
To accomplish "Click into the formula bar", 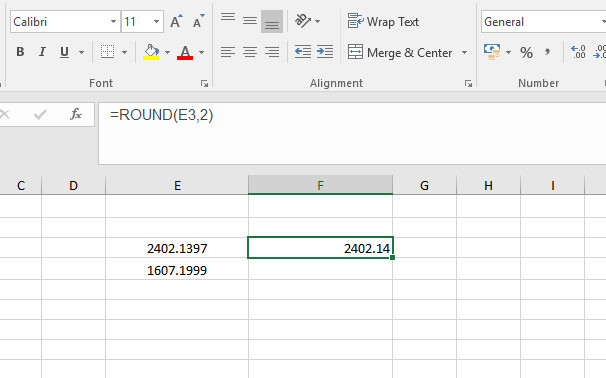I will (352, 133).
